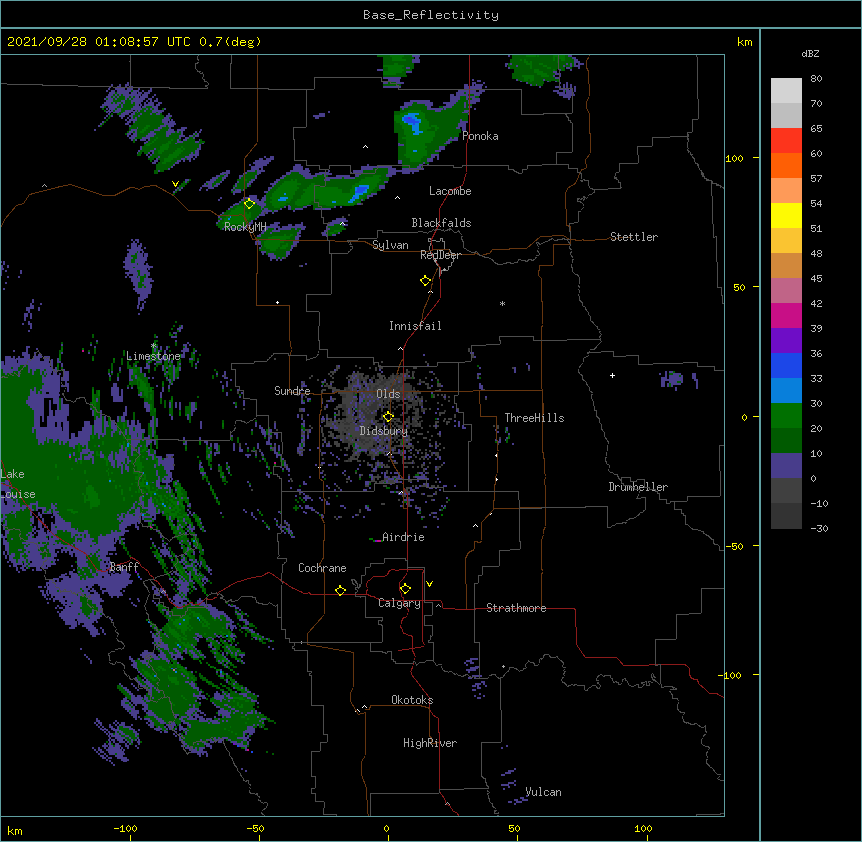The width and height of the screenshot is (862, 842).
Task: Click the 65 dBZ red legend swatch
Action: [786, 140]
